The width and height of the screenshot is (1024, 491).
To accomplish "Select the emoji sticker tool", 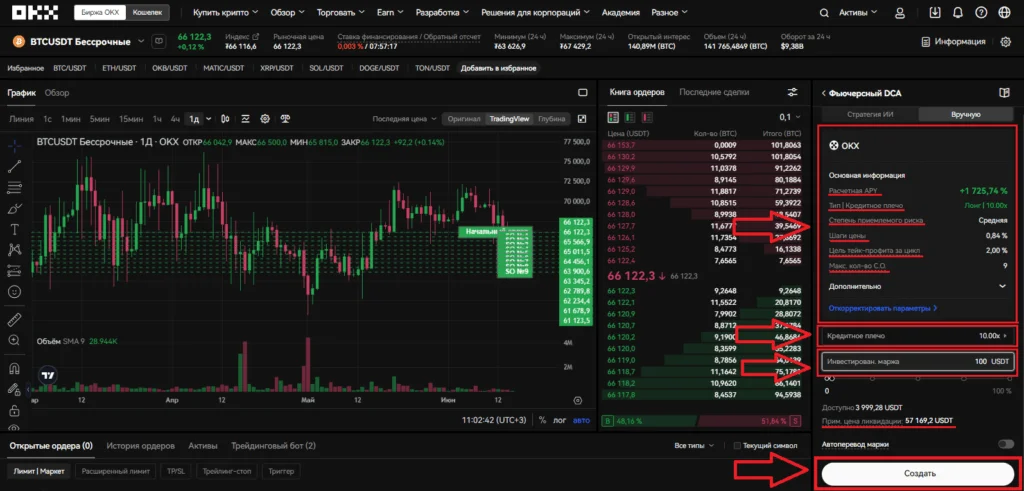I will 14,291.
